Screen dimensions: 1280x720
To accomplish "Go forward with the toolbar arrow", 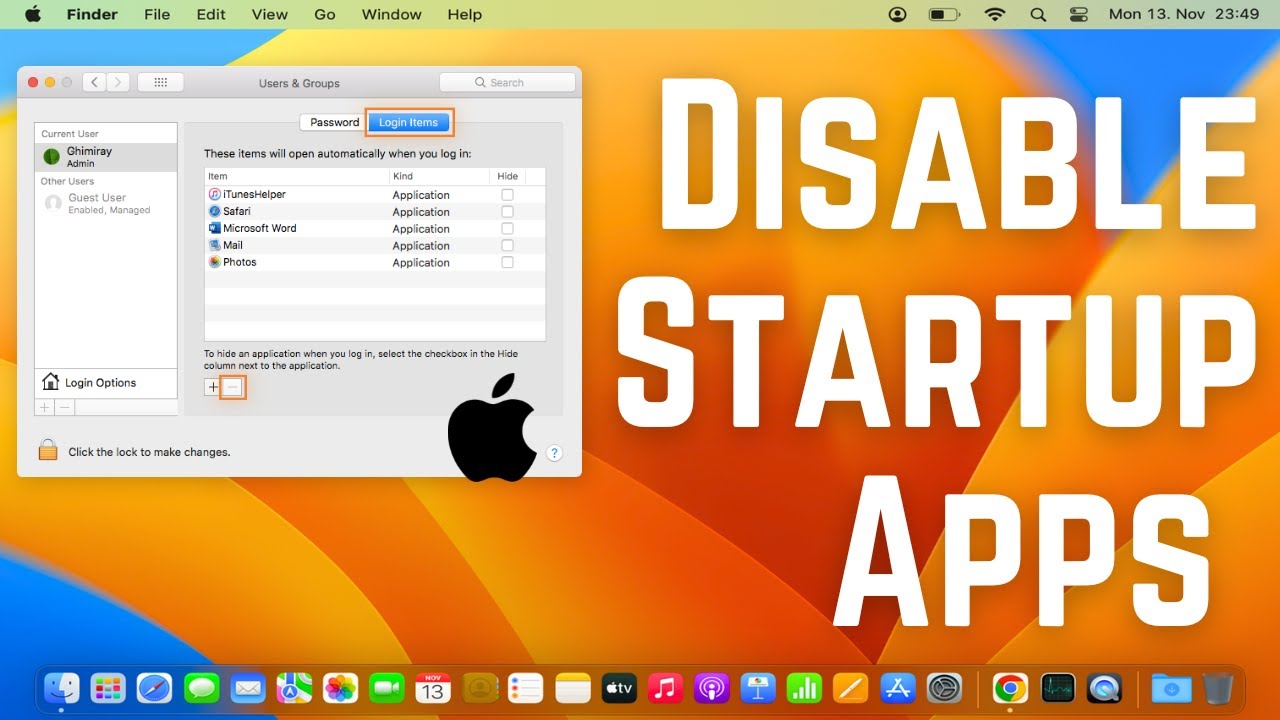I will coord(118,83).
